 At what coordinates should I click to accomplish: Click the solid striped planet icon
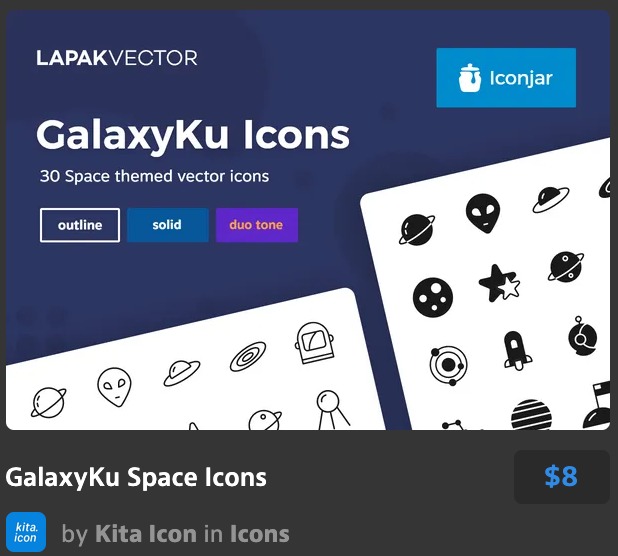(531, 415)
